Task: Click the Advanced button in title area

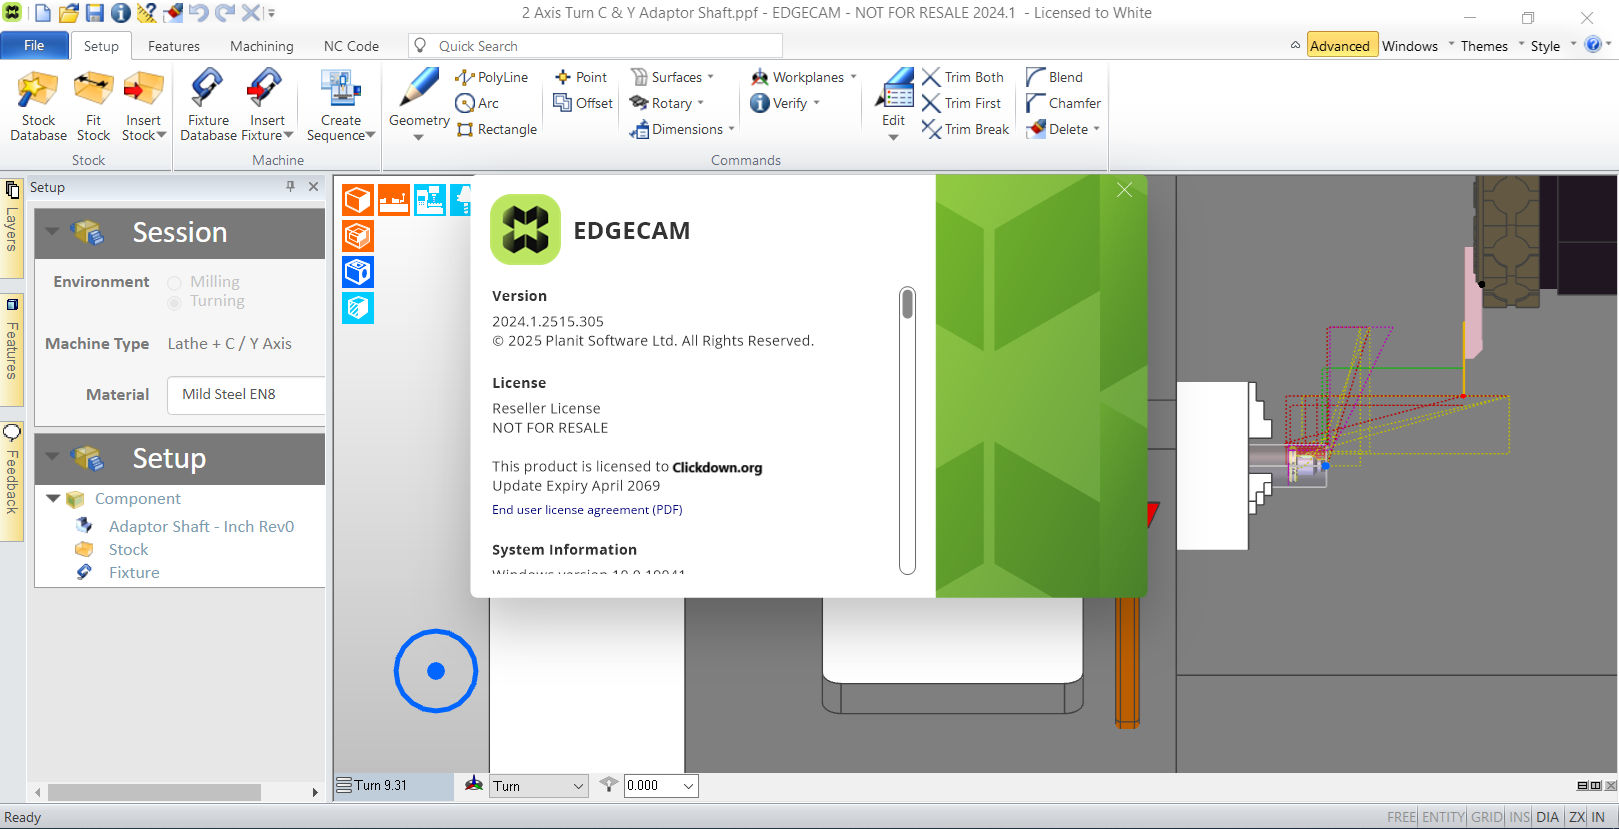Action: click(1339, 46)
